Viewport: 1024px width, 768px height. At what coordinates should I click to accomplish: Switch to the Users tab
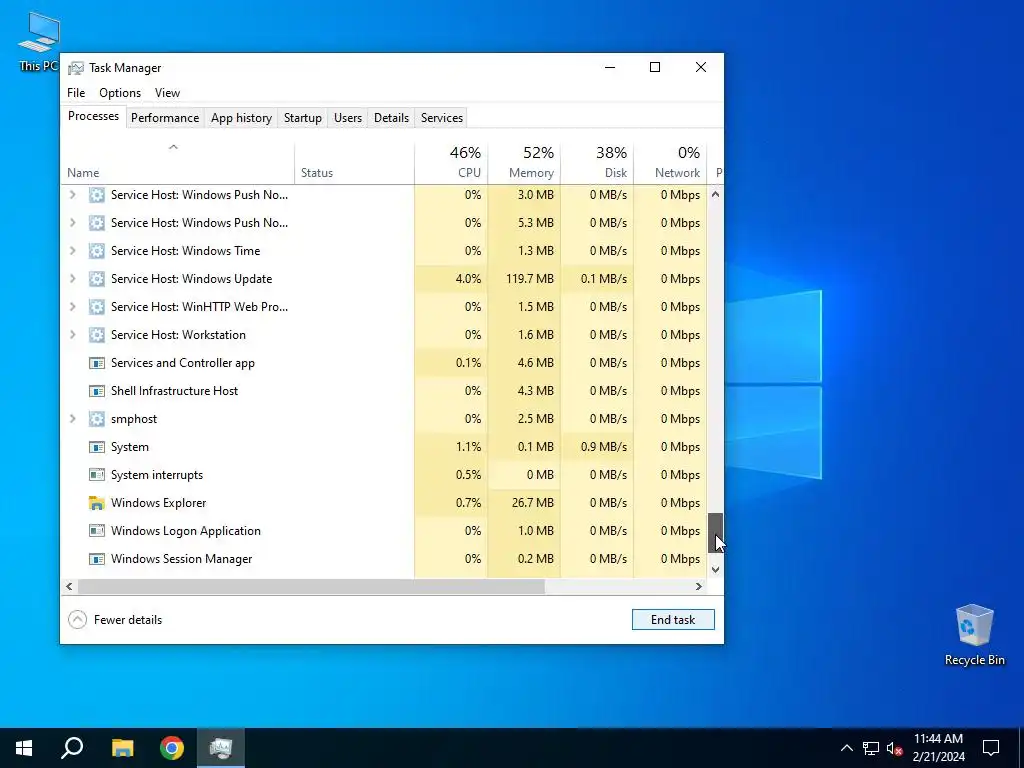click(347, 118)
